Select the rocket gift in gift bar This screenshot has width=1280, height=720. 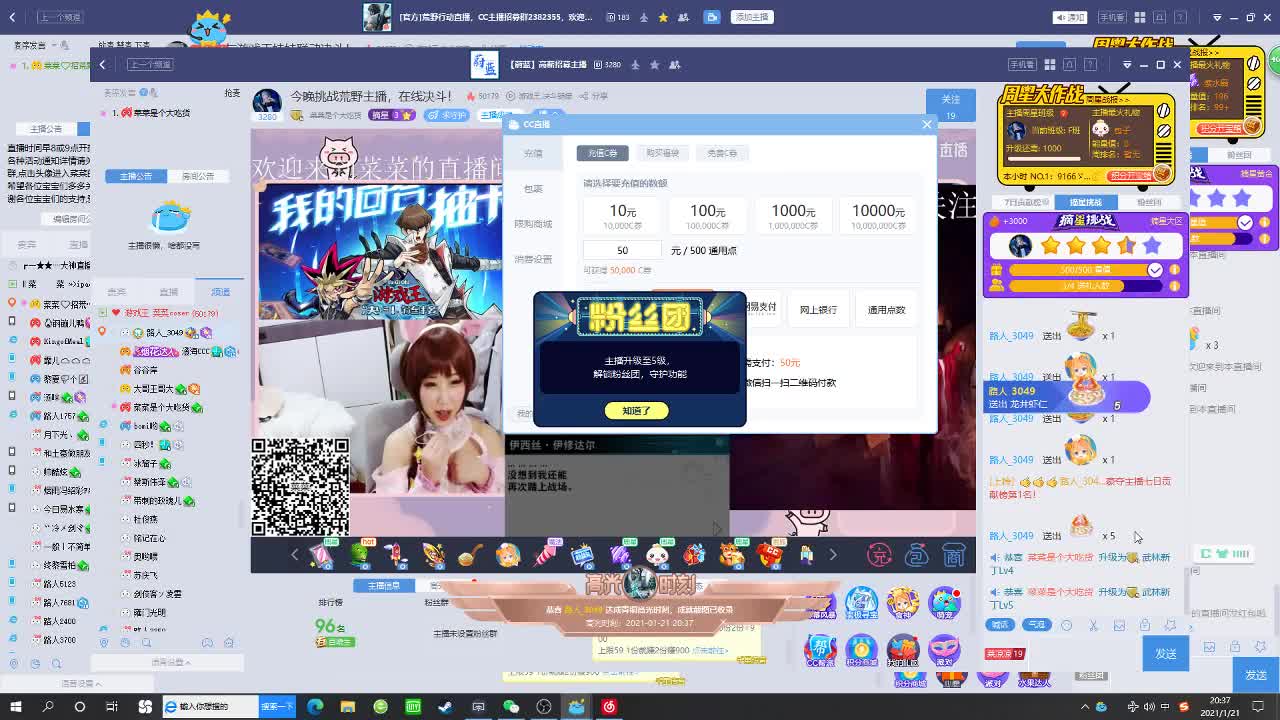coord(397,554)
